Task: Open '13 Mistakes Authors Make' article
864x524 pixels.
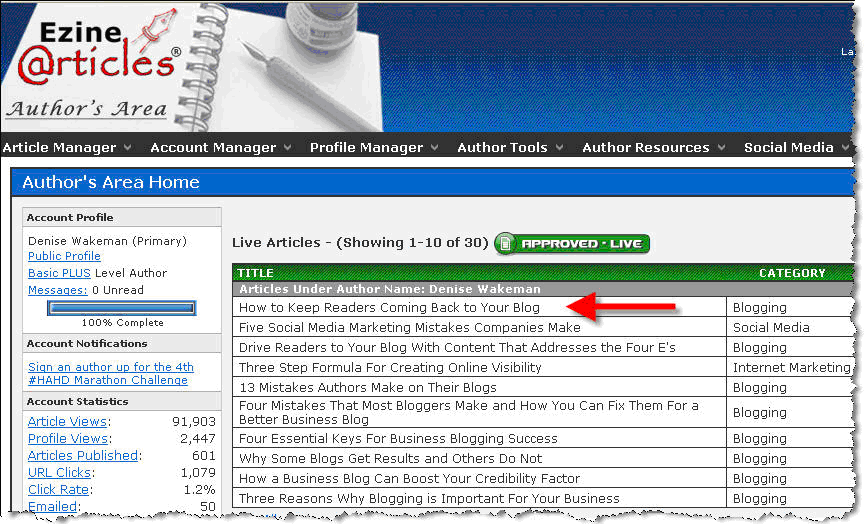Action: (368, 387)
